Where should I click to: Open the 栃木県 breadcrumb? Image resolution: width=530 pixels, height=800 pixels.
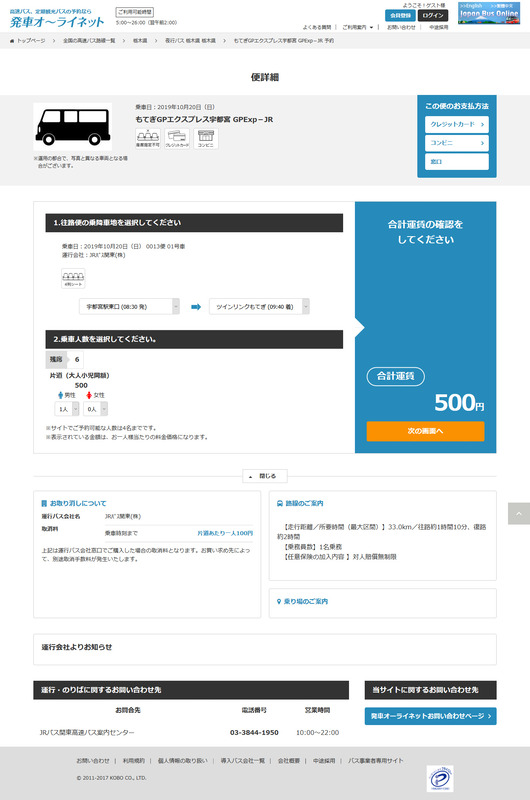(140, 40)
